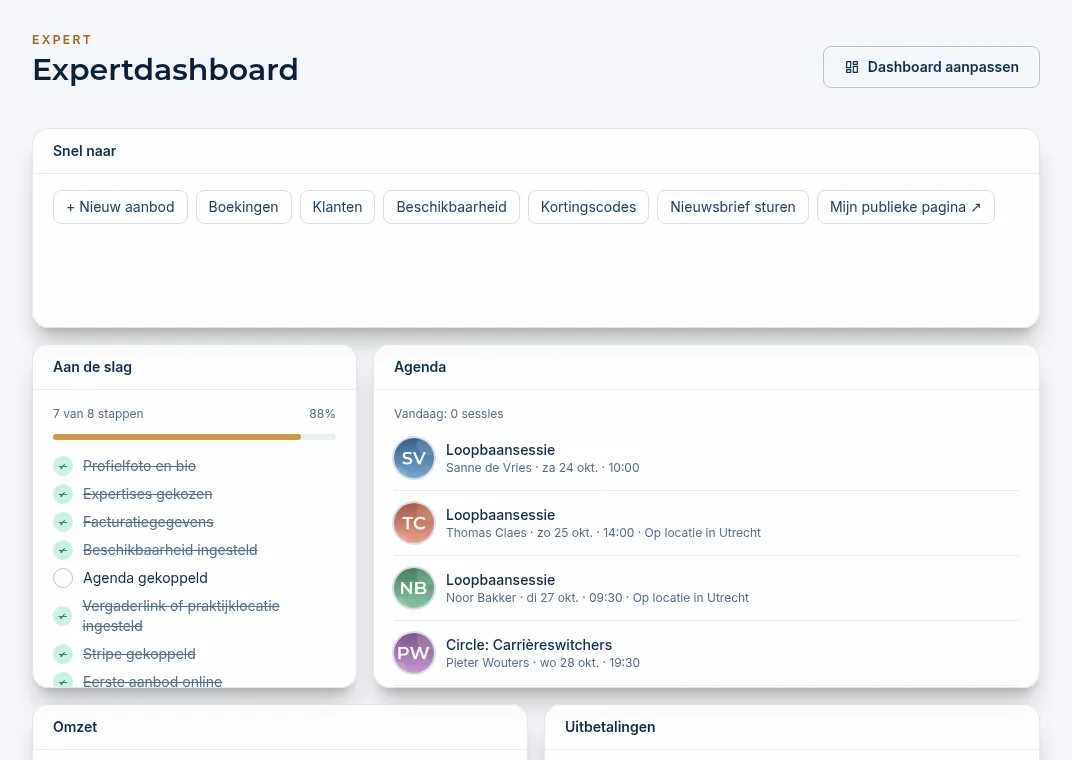This screenshot has height=760, width=1072.
Task: Open + Nieuw aanbod shortcut
Action: [120, 207]
